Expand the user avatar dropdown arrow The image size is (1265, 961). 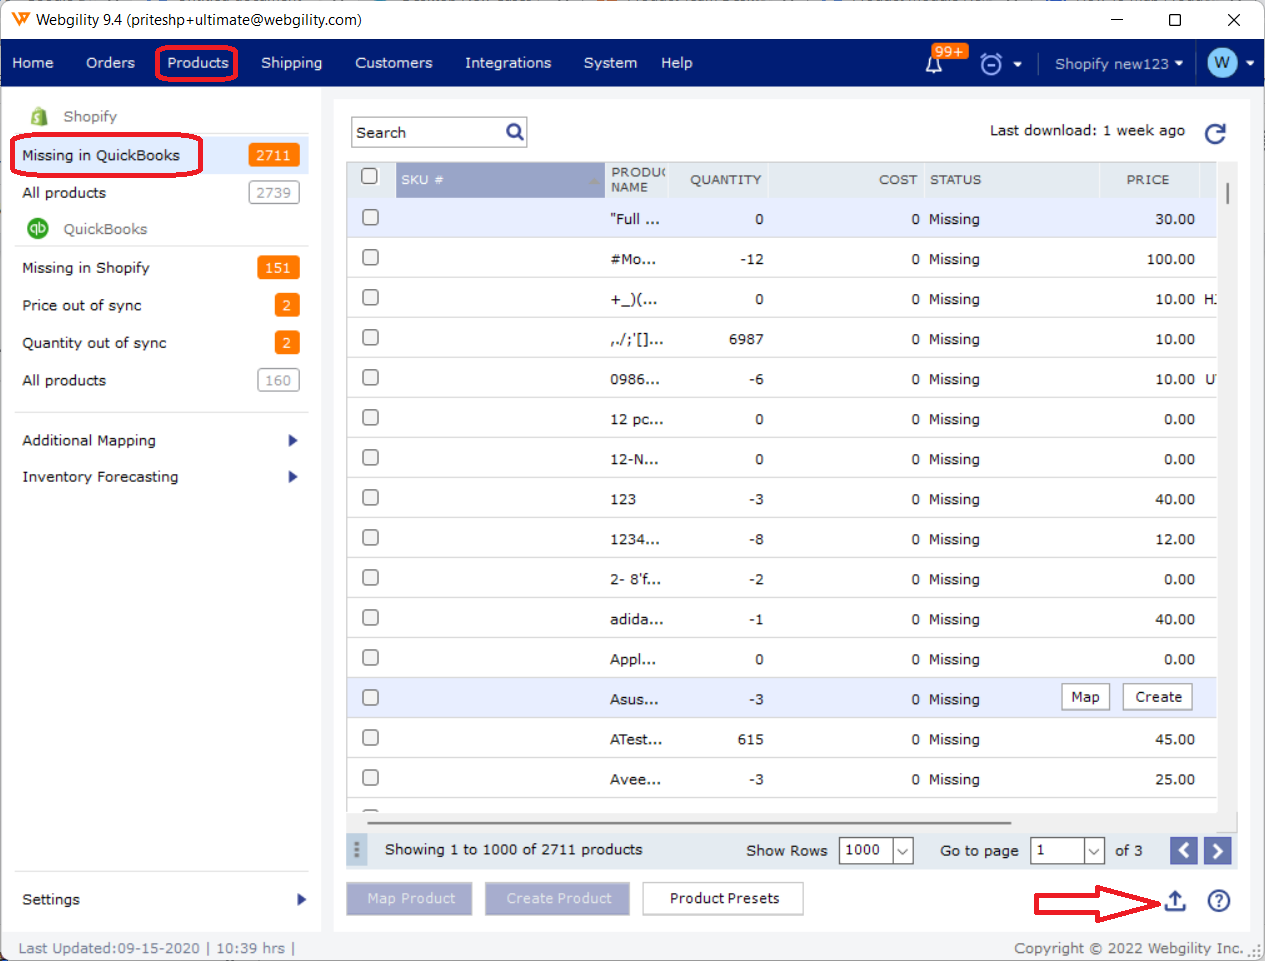[1250, 63]
